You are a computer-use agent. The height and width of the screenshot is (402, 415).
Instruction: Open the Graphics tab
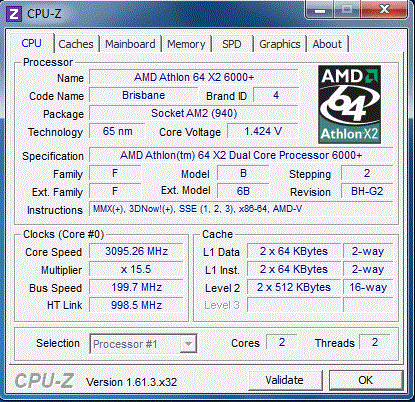[280, 44]
